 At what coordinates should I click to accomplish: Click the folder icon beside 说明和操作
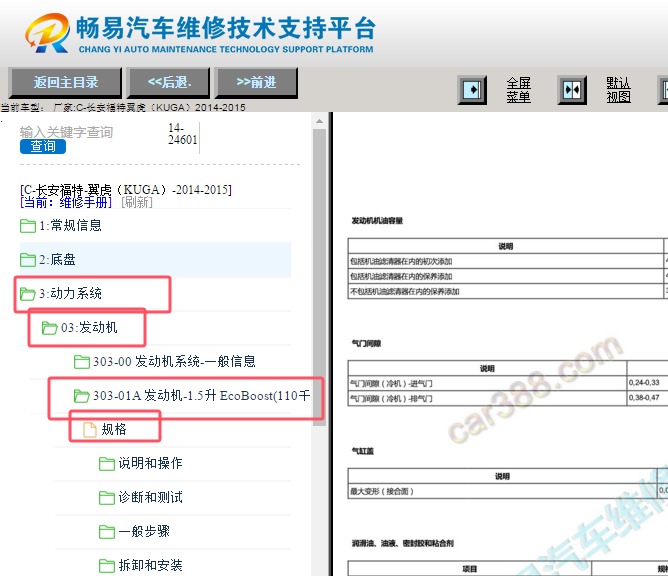107,464
